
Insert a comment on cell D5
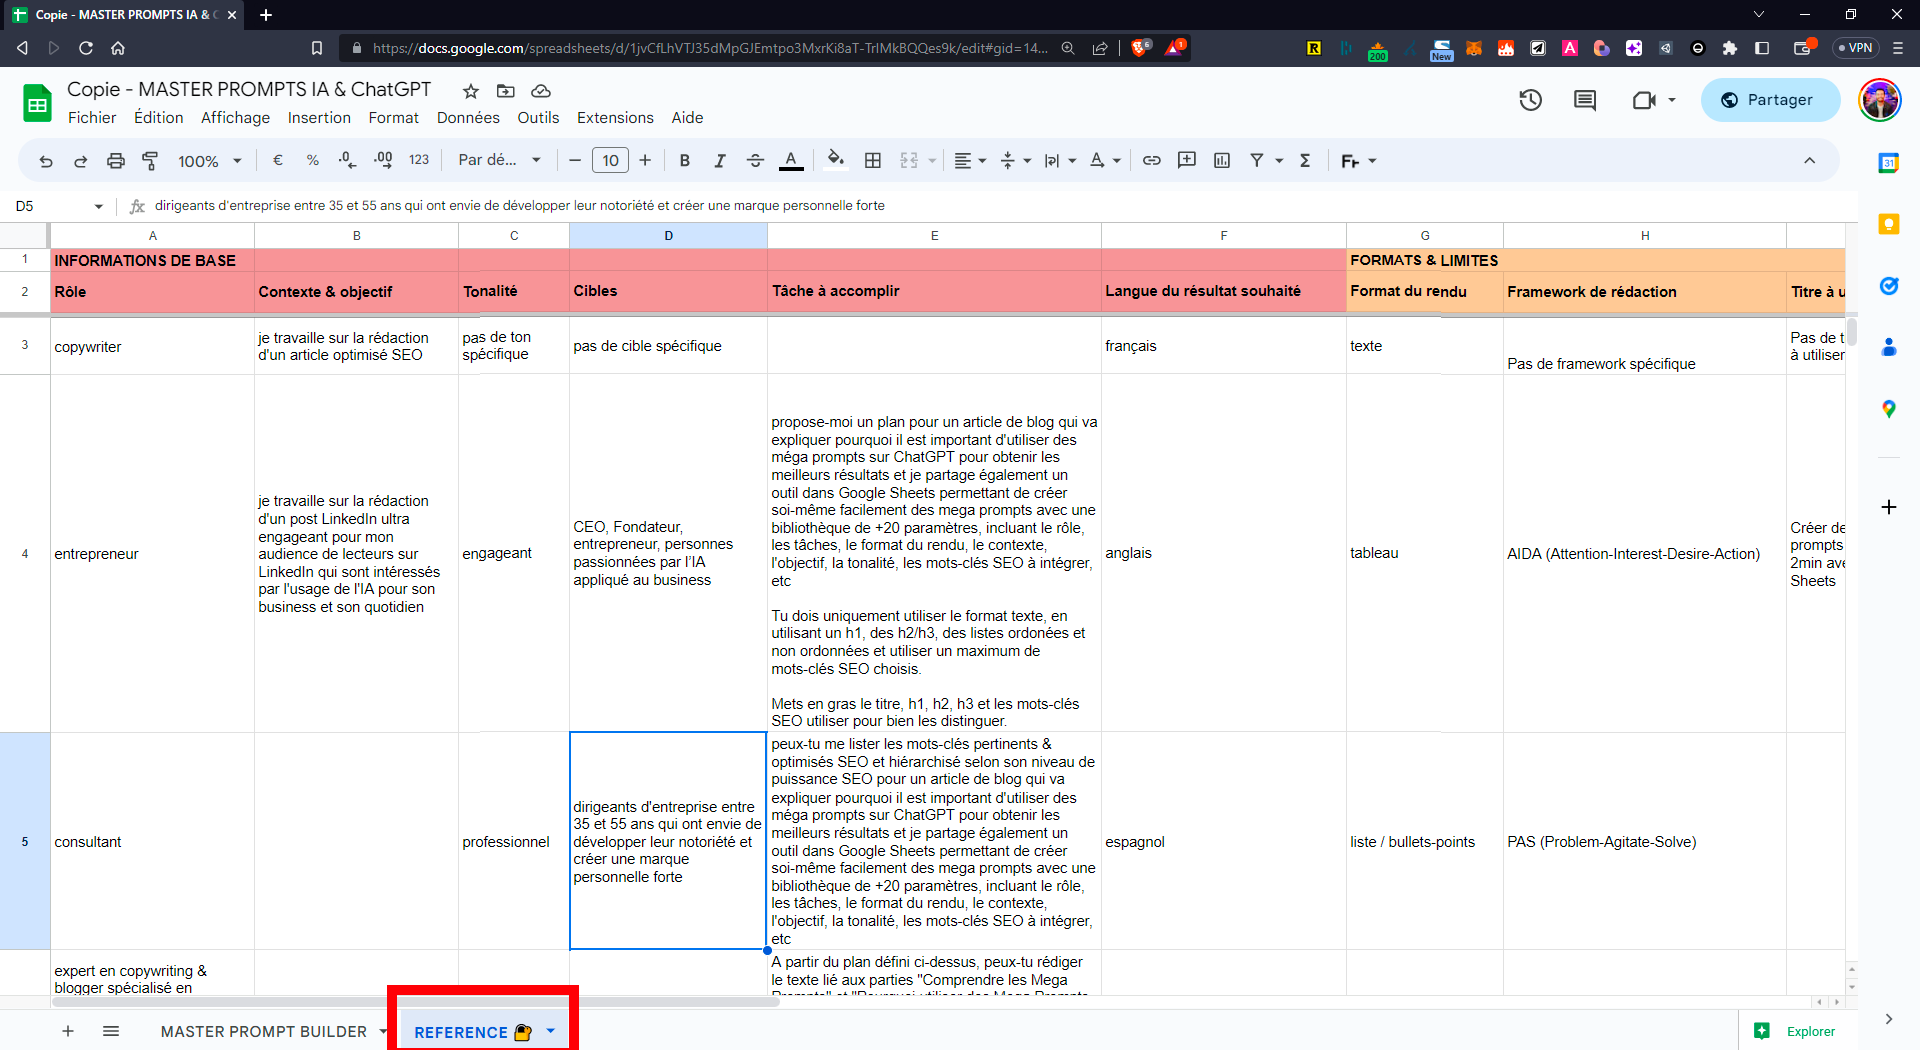1187,160
